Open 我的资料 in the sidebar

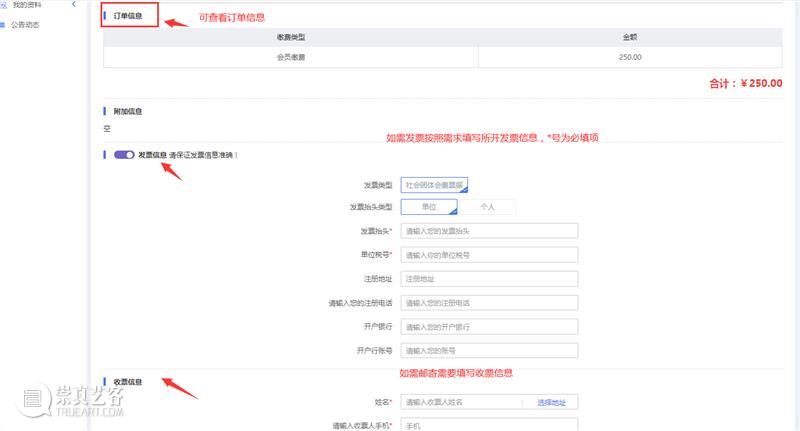click(27, 5)
